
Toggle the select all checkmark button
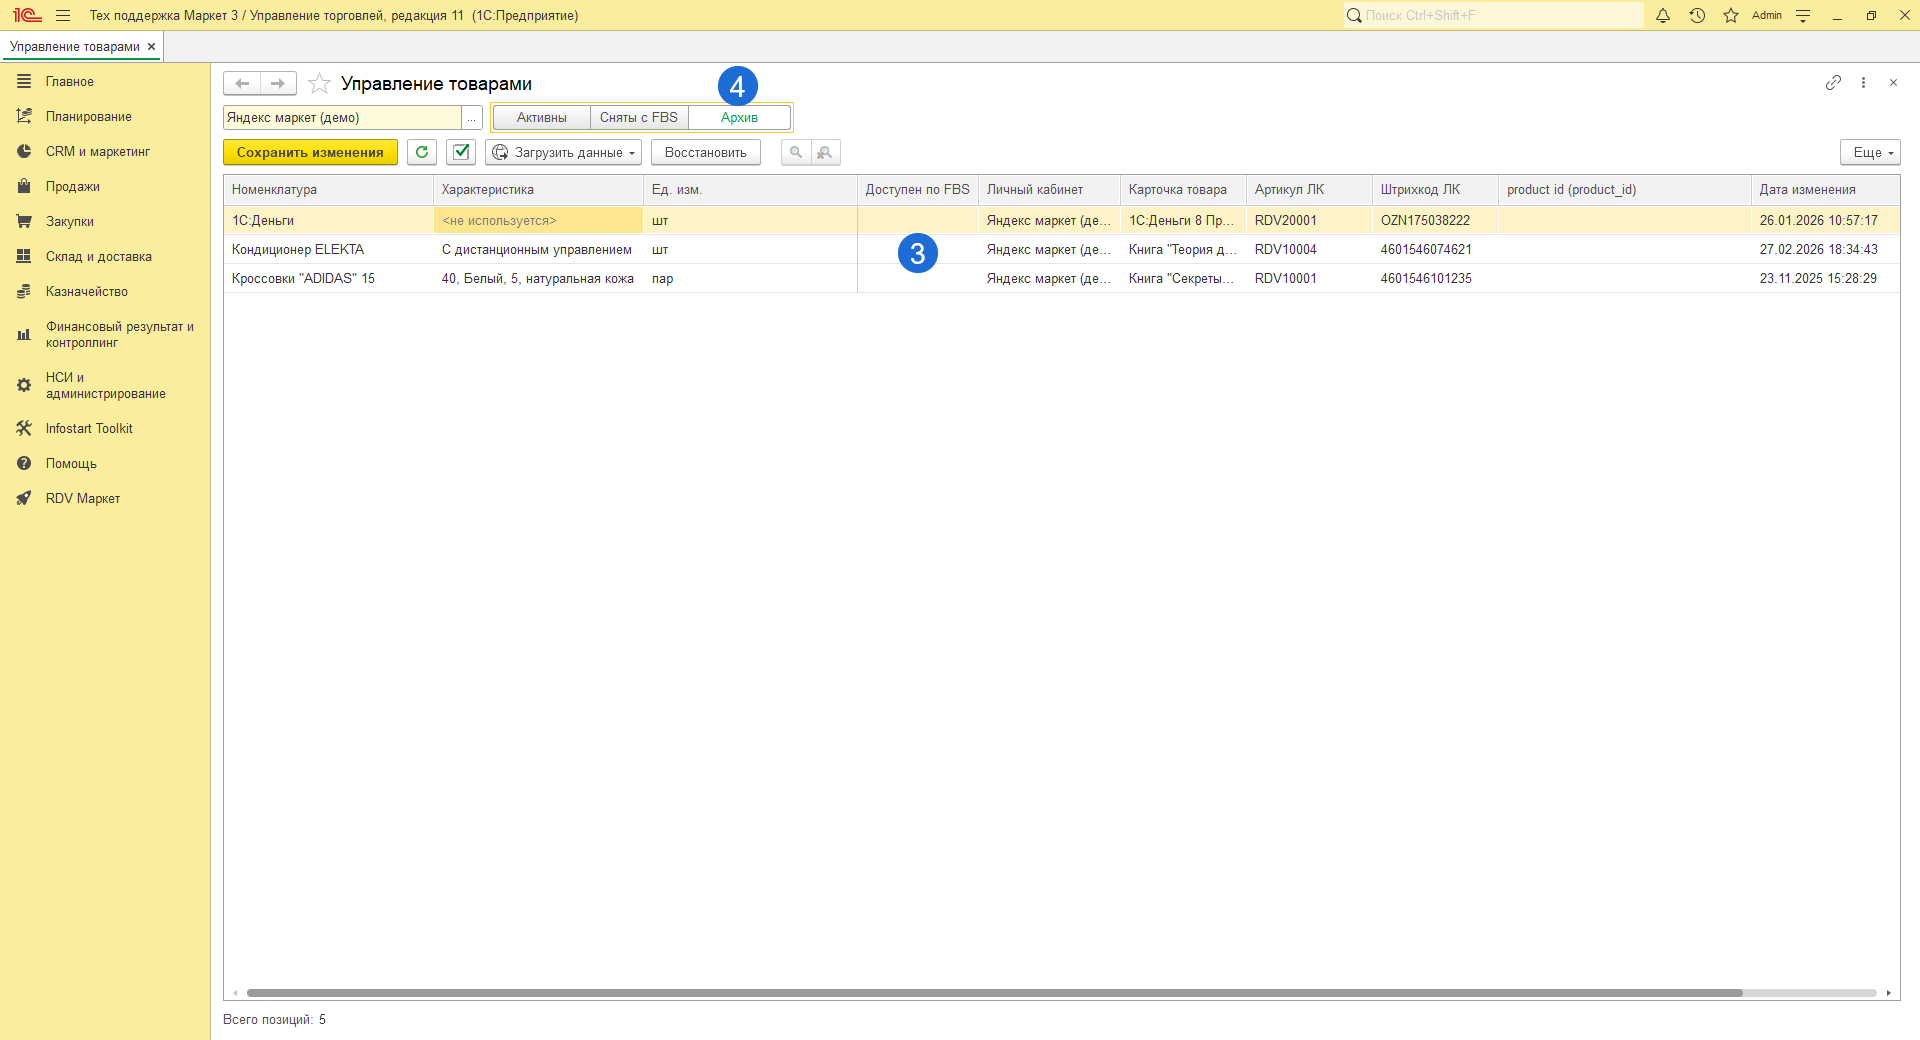tap(461, 152)
